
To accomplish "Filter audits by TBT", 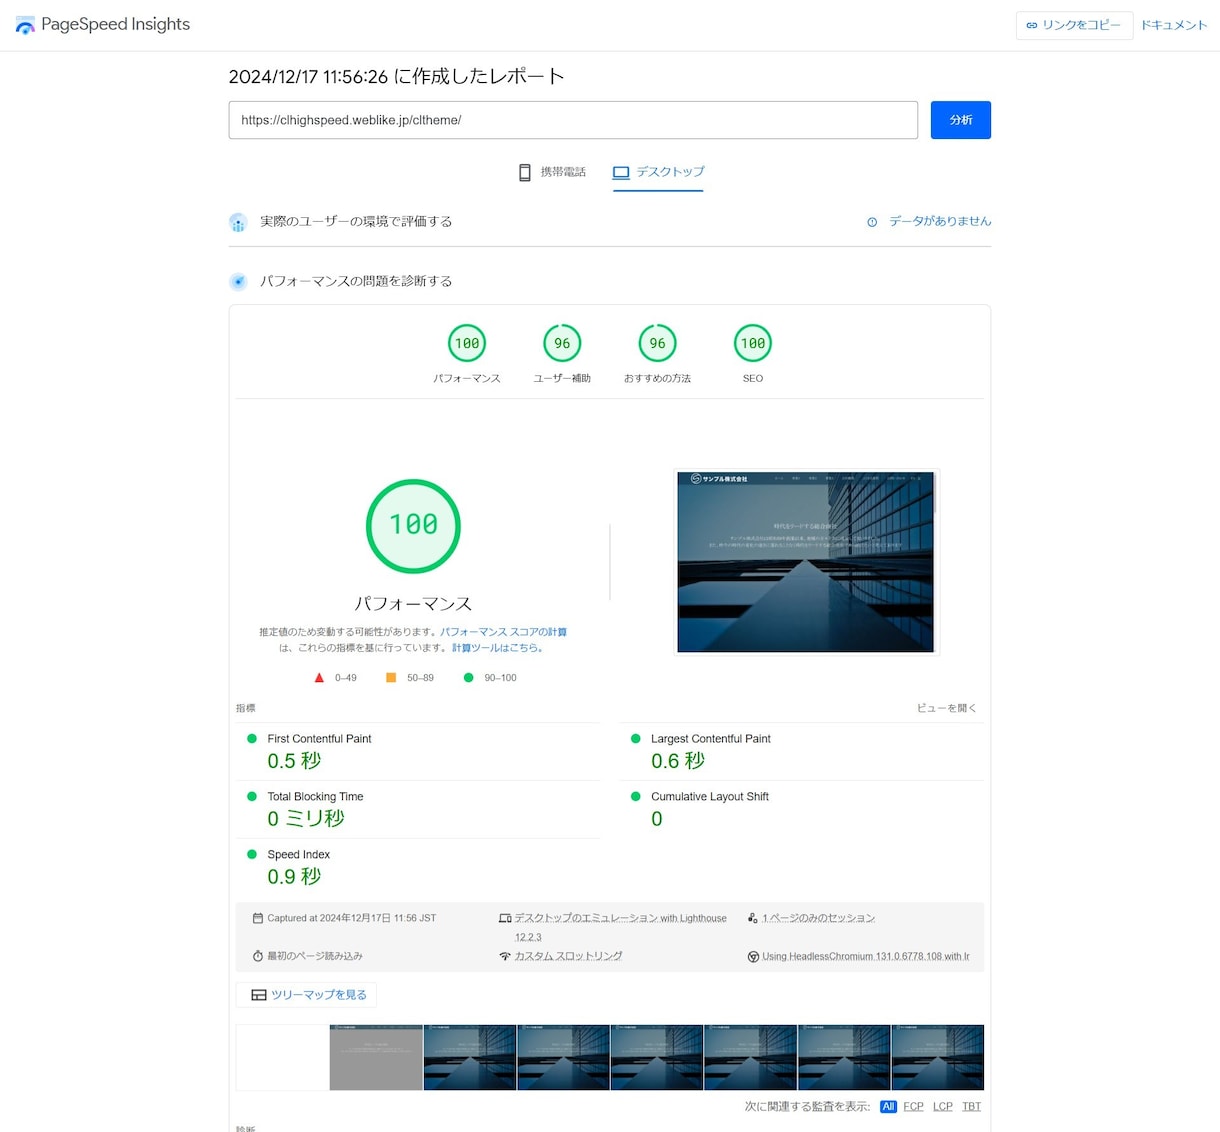I will coord(972,1107).
